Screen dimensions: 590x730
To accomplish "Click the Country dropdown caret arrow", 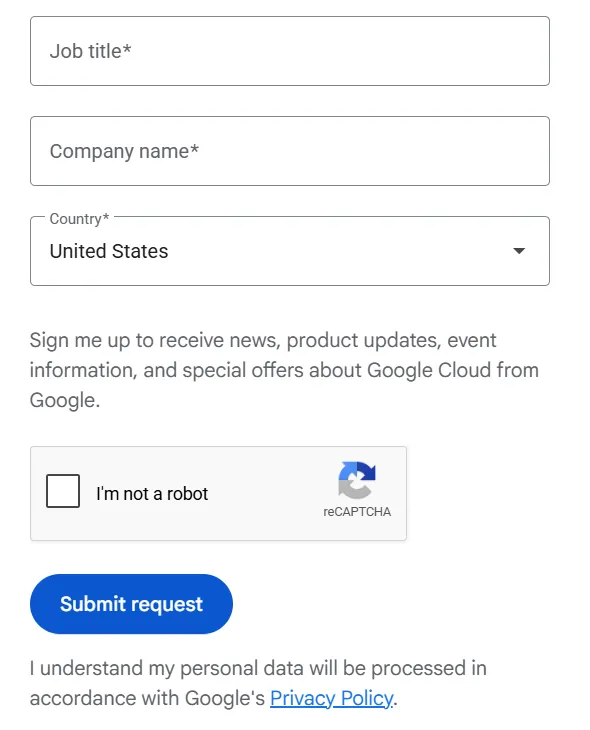I will 519,251.
